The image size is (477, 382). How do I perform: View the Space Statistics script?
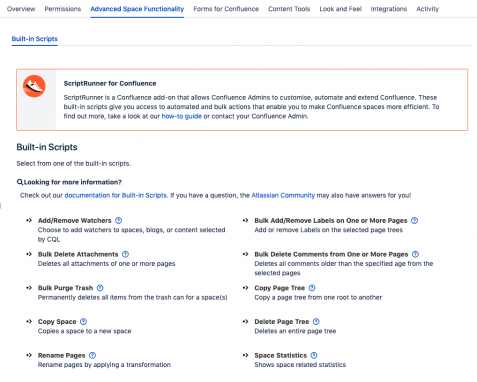coord(281,355)
